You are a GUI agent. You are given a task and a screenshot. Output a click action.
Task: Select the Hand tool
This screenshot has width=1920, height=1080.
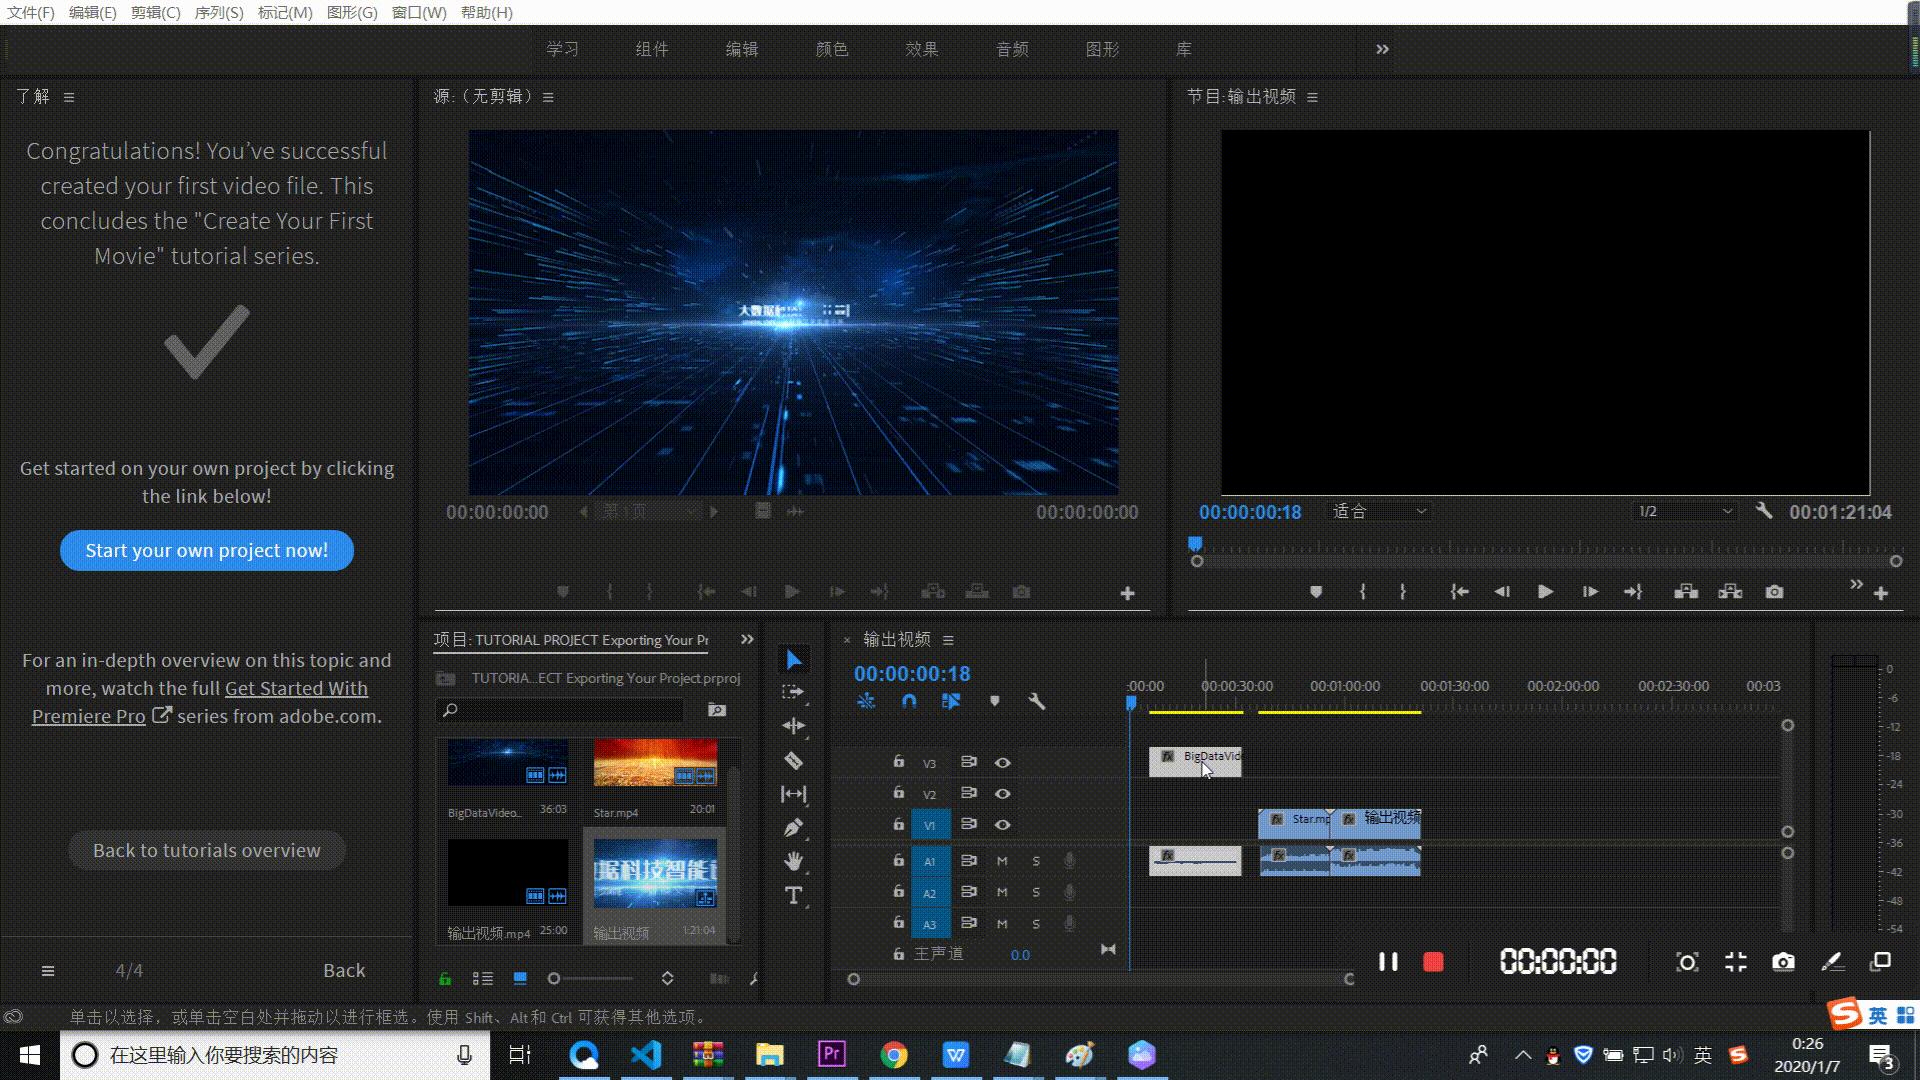coord(794,861)
